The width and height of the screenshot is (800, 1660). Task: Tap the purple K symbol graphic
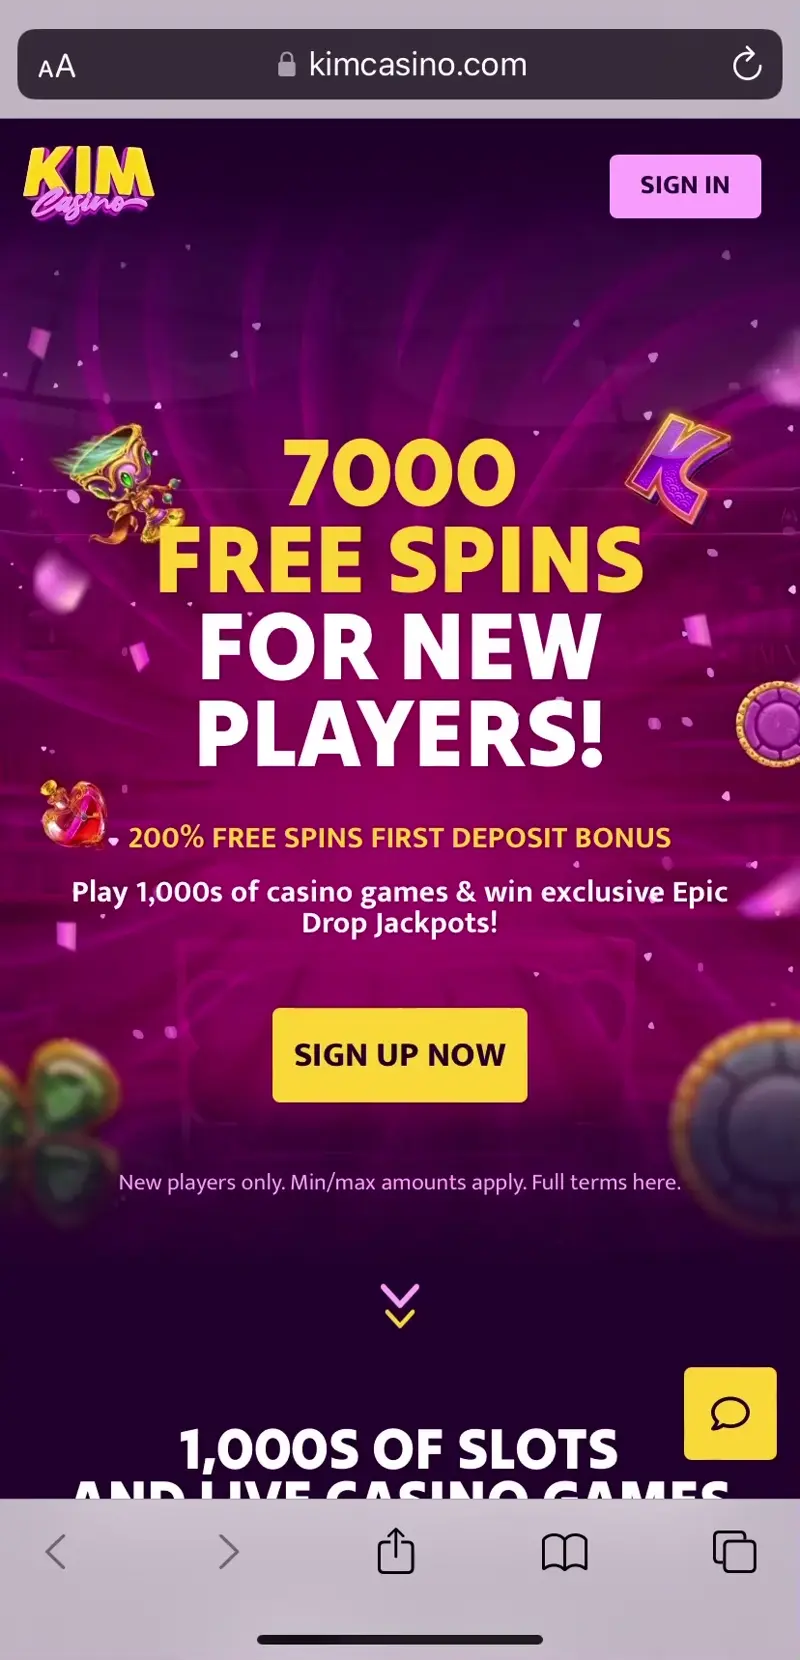677,468
